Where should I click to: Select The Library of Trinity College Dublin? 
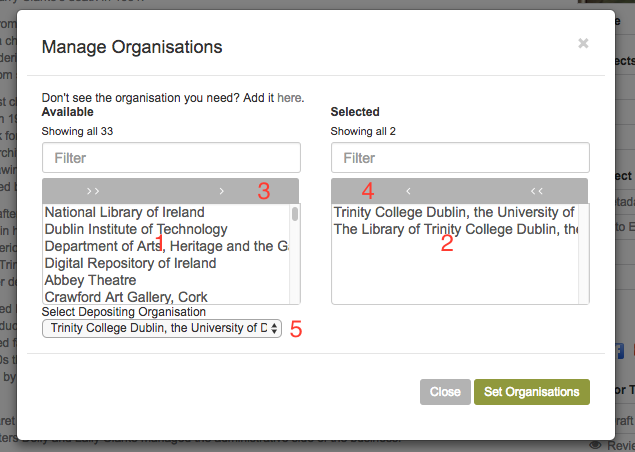pyautogui.click(x=455, y=229)
